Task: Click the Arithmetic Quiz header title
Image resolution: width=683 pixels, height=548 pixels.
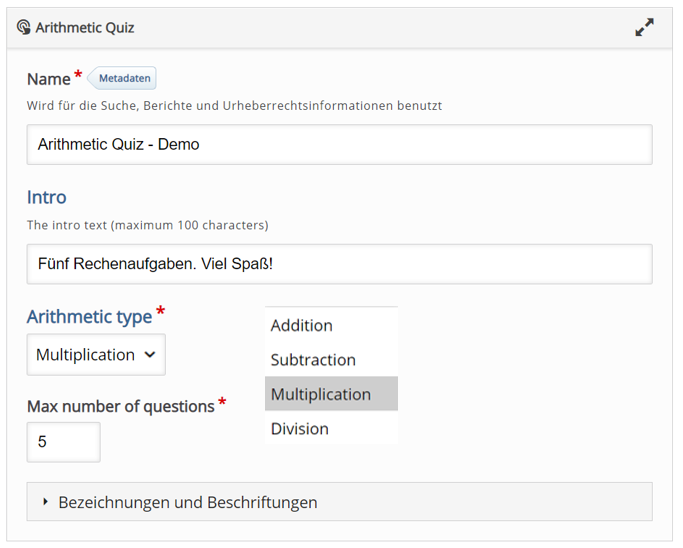Action: [x=85, y=28]
